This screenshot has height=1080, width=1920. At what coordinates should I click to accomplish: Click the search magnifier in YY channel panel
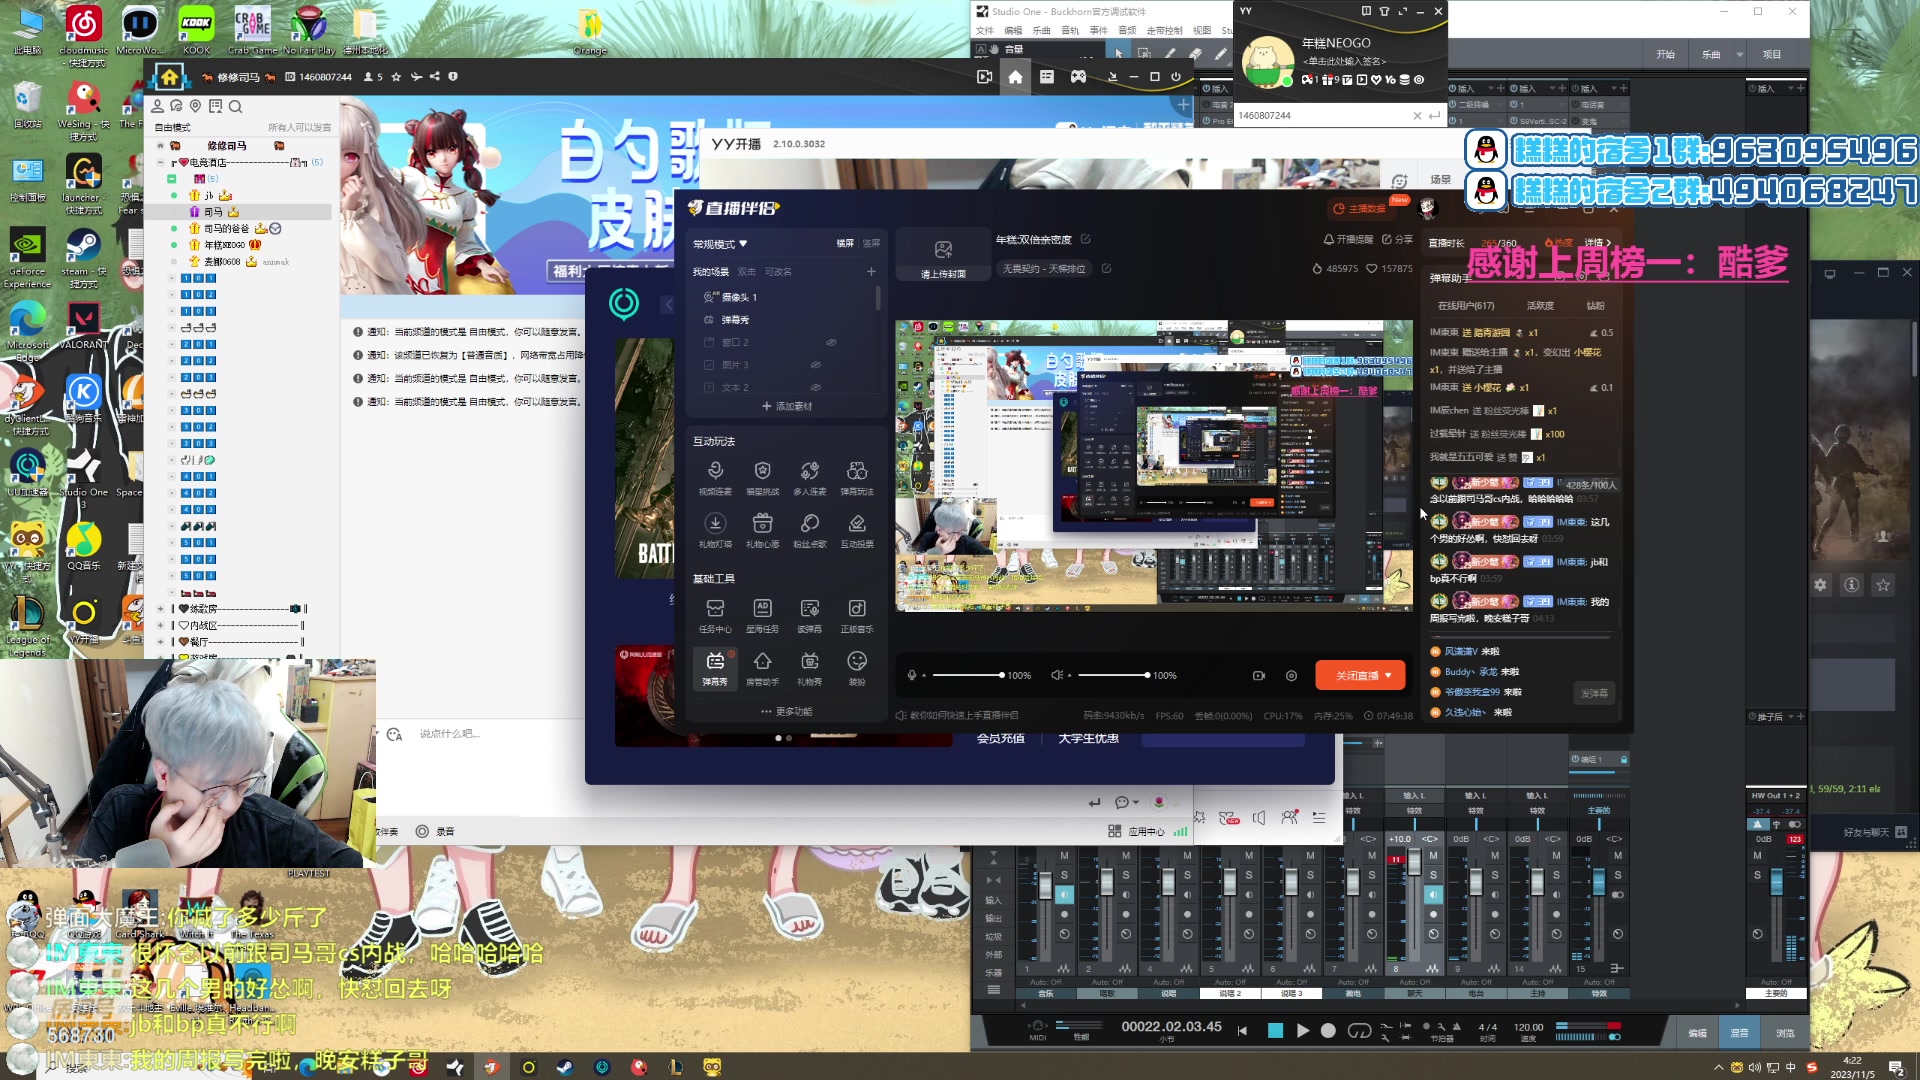pos(236,106)
